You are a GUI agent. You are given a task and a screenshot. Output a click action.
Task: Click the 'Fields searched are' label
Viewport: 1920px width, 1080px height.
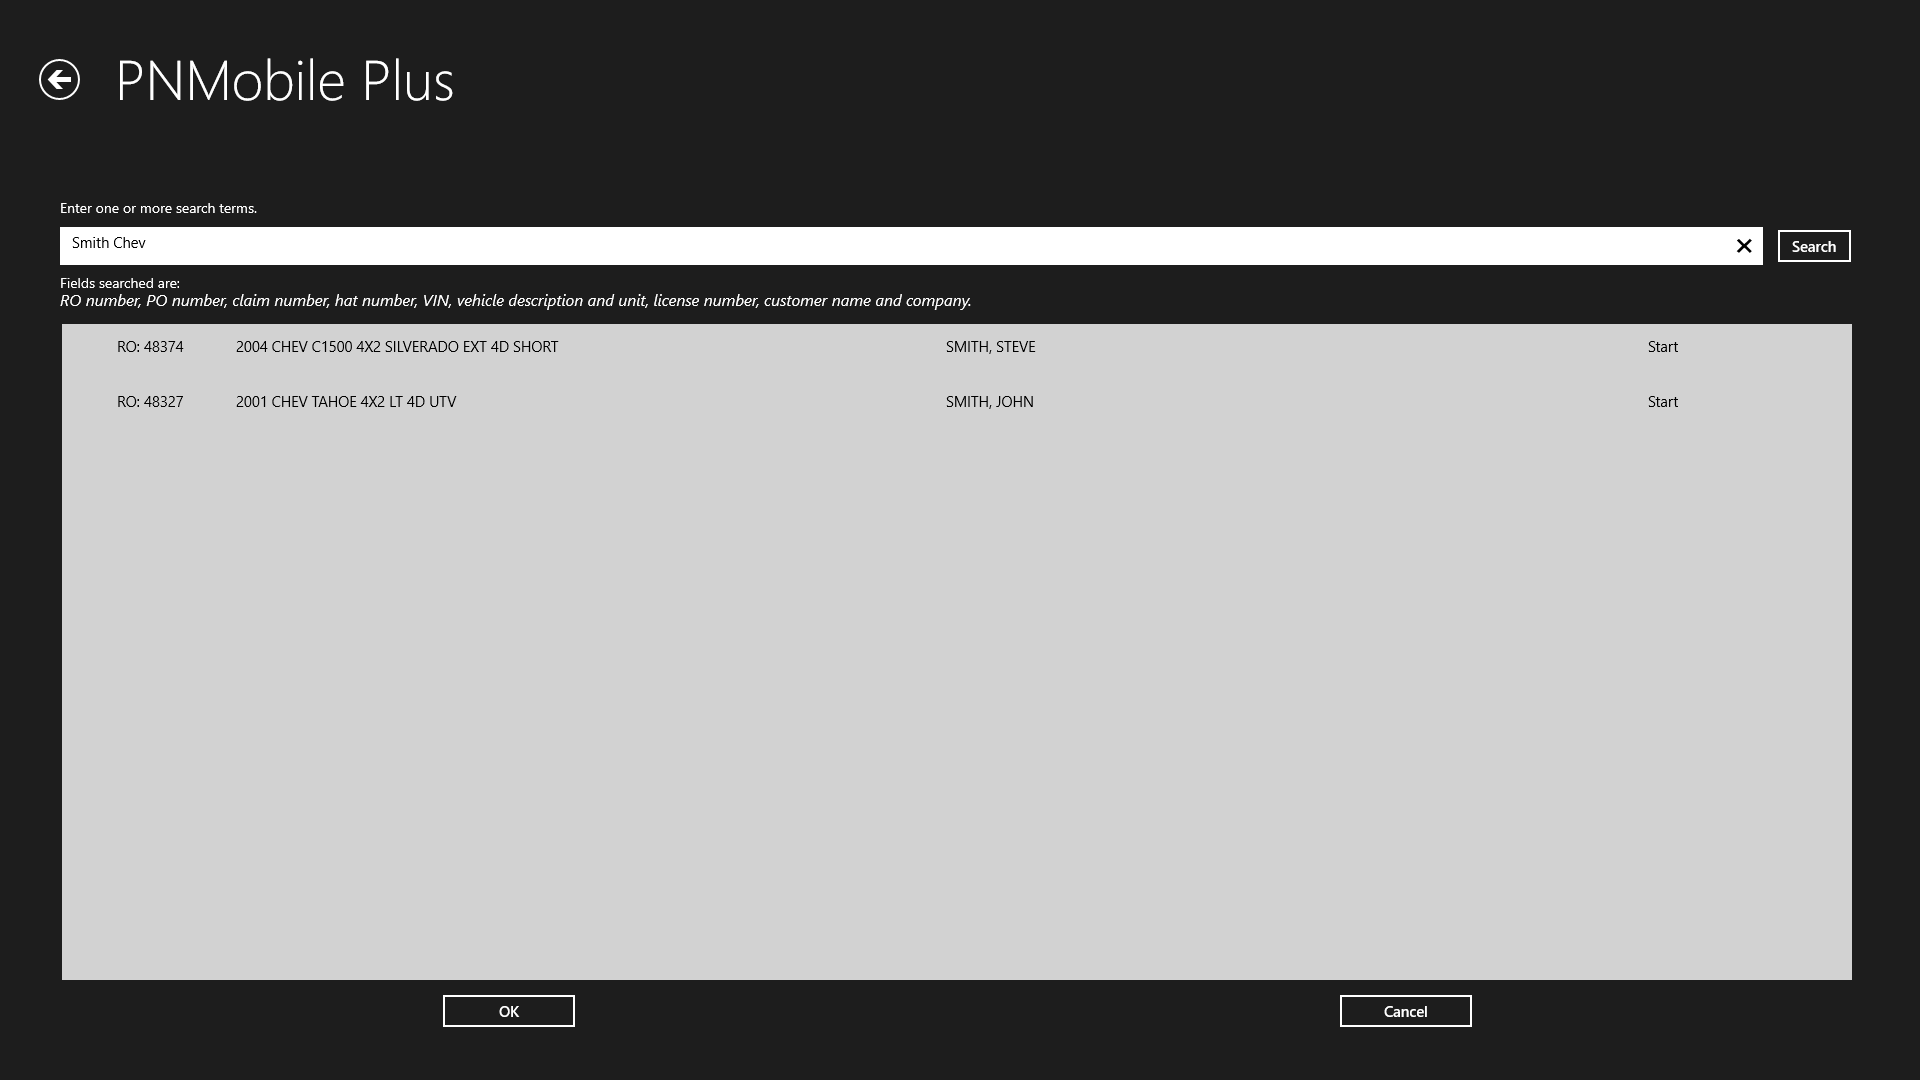click(x=120, y=283)
